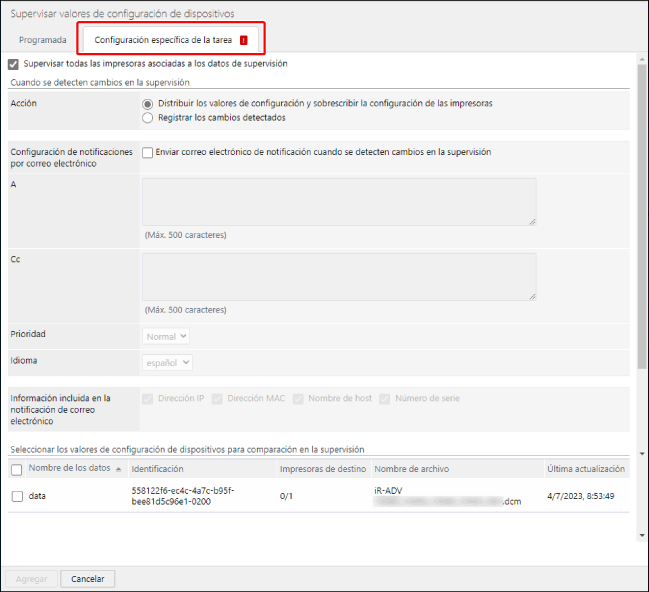Click the scrollbar up arrow
The width and height of the screenshot is (649, 592).
pos(642,58)
